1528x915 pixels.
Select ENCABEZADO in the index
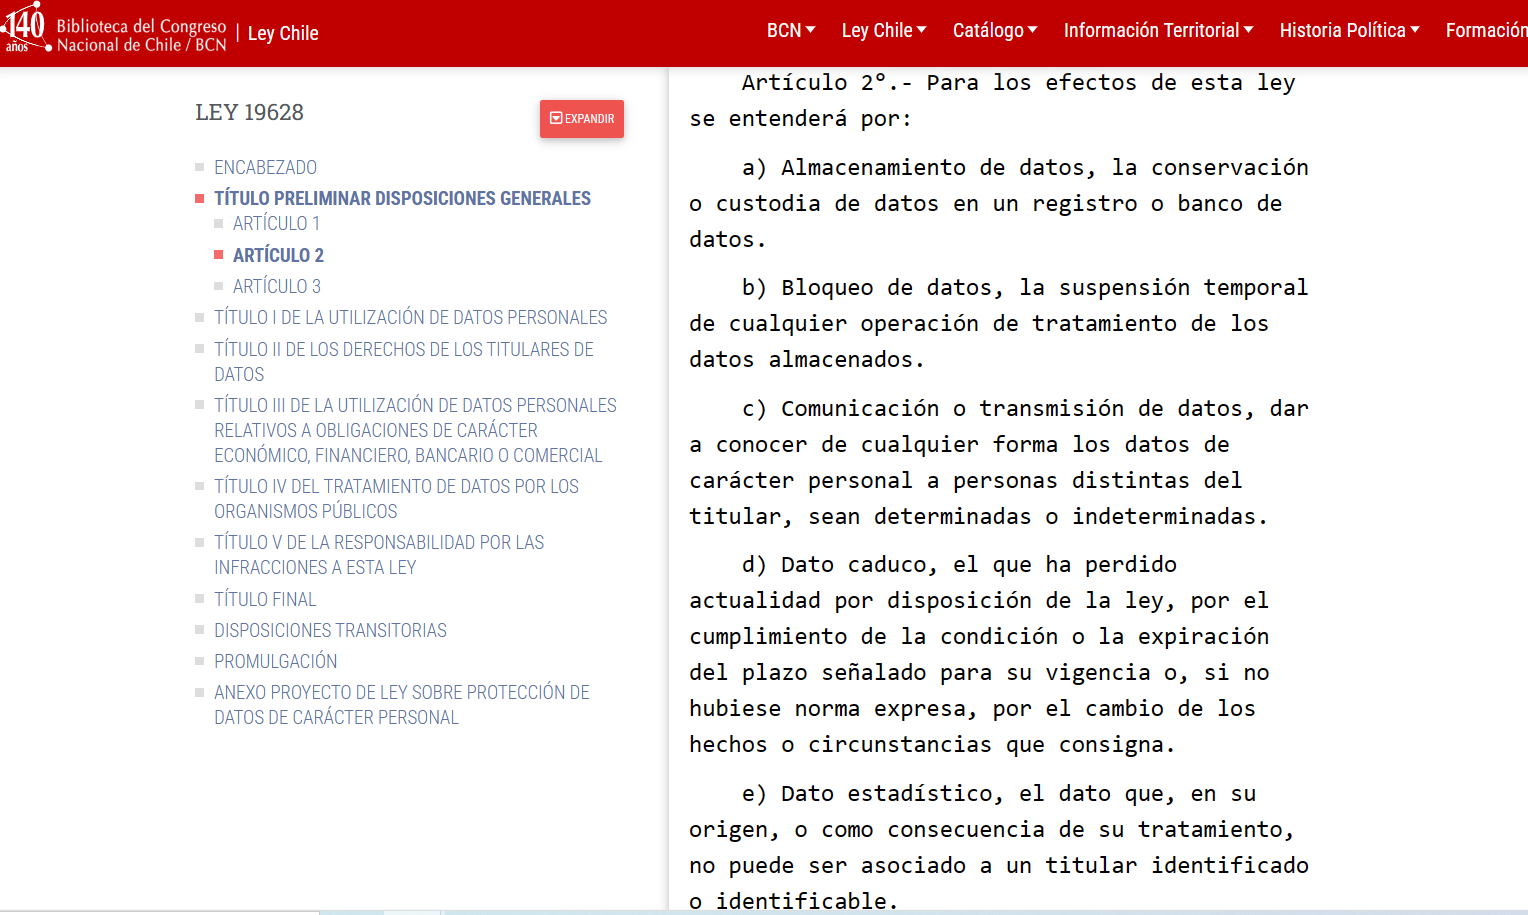click(265, 167)
